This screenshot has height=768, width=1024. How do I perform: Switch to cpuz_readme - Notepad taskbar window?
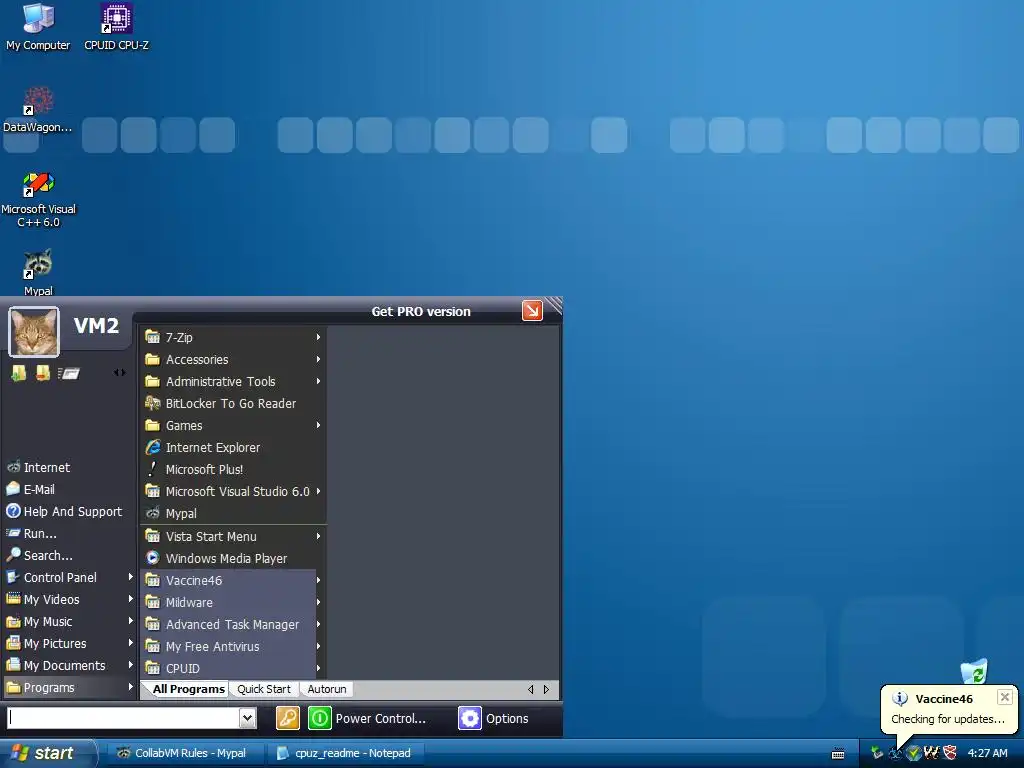point(345,753)
